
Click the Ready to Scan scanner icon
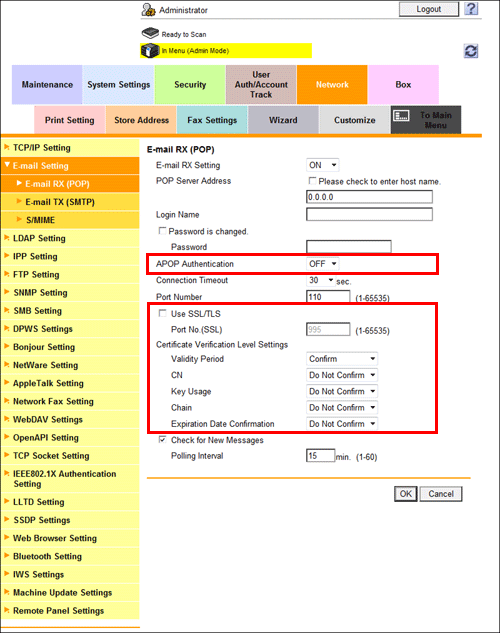(150, 33)
